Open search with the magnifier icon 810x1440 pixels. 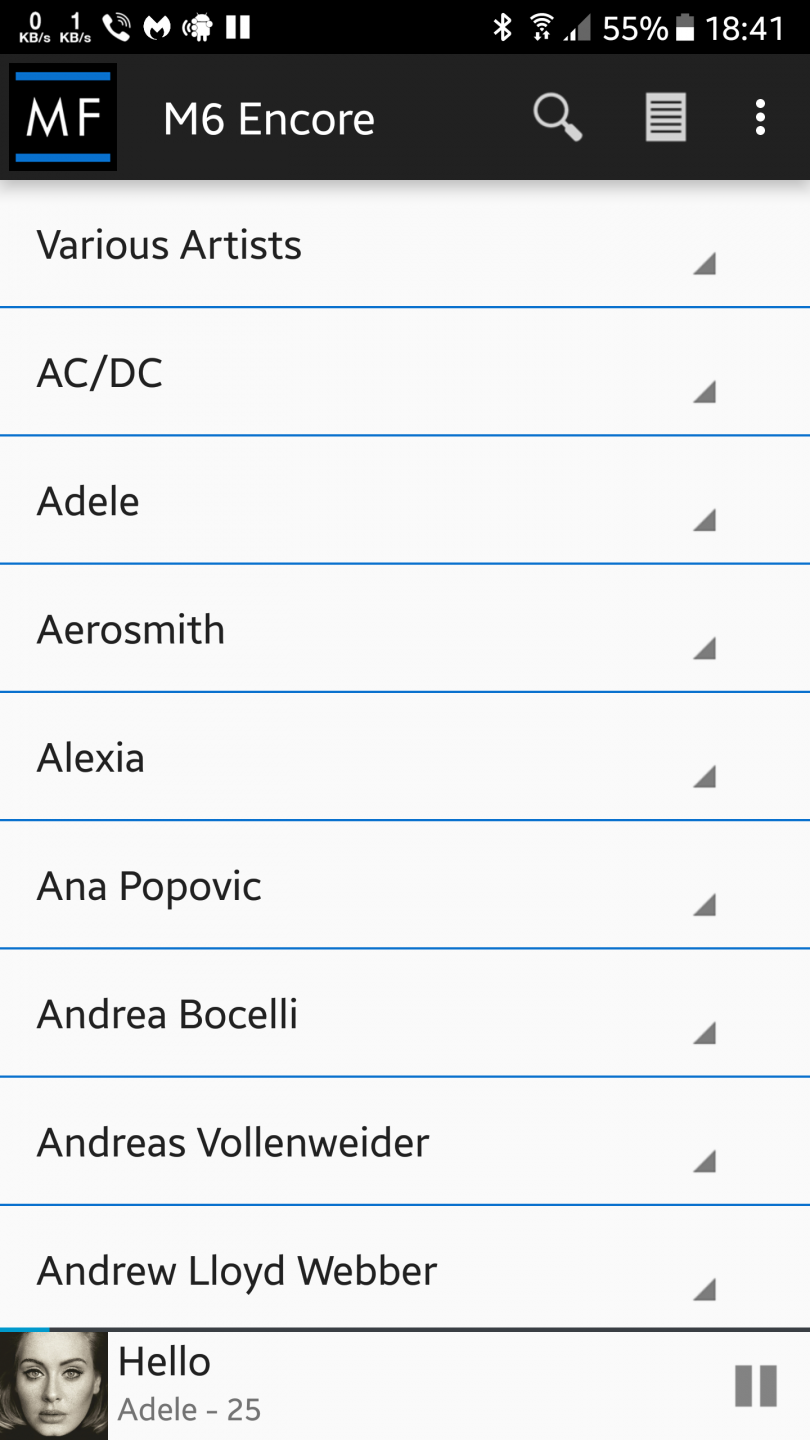point(557,118)
